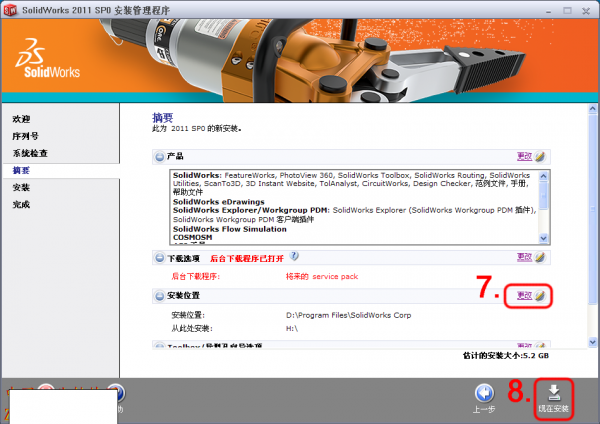Collapse the 下载选项 section
The width and height of the screenshot is (600, 424).
pos(160,258)
